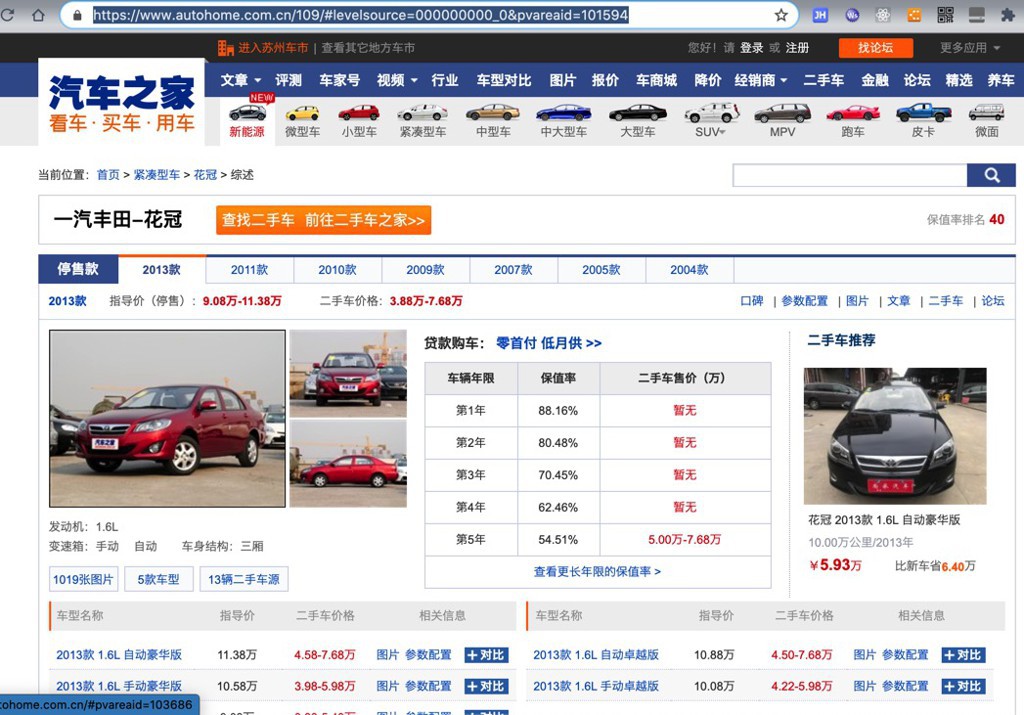The height and width of the screenshot is (715, 1024).
Task: Add 2013款 1.6L 自动豪华版 to compare
Action: [x=486, y=655]
